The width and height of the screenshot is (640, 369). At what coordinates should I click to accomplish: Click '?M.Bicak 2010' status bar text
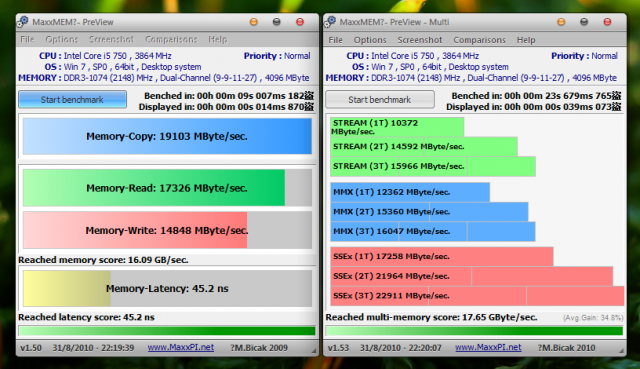pyautogui.click(x=566, y=348)
